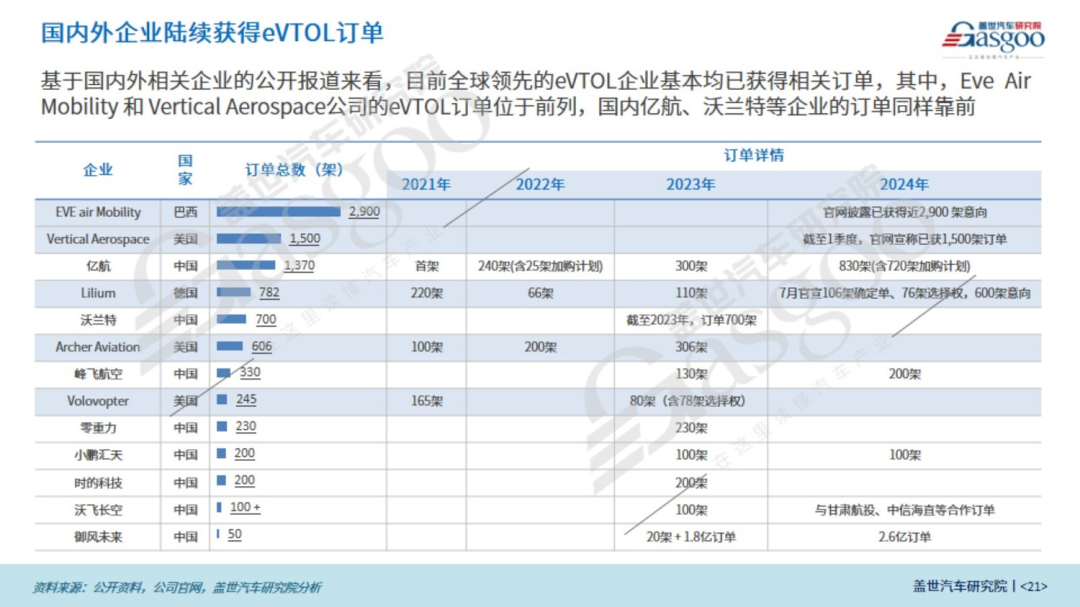The image size is (1080, 607).
Task: Click '20架 + 1.8亿订单' cell
Action: (x=691, y=537)
